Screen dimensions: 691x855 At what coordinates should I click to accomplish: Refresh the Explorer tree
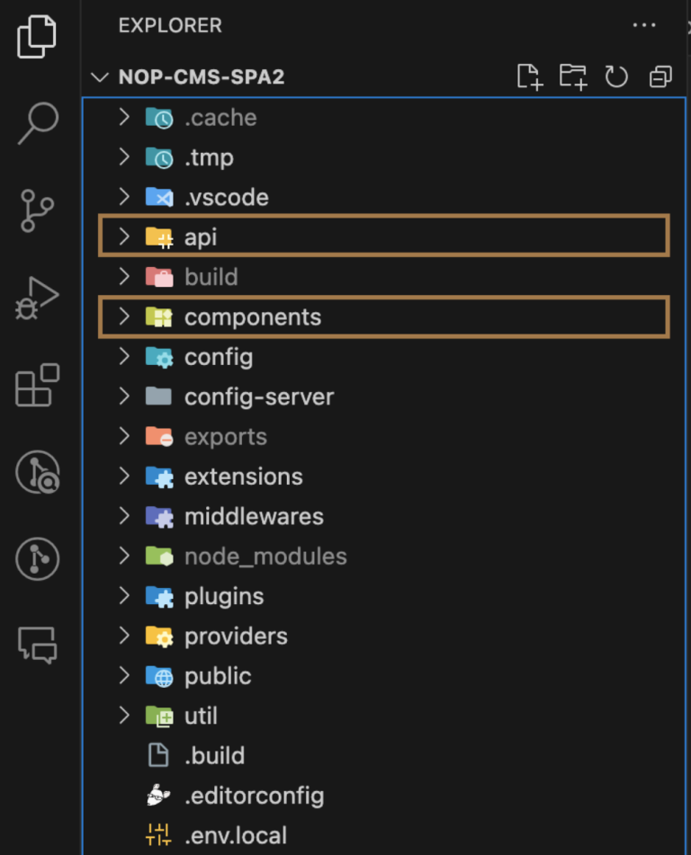(x=616, y=76)
